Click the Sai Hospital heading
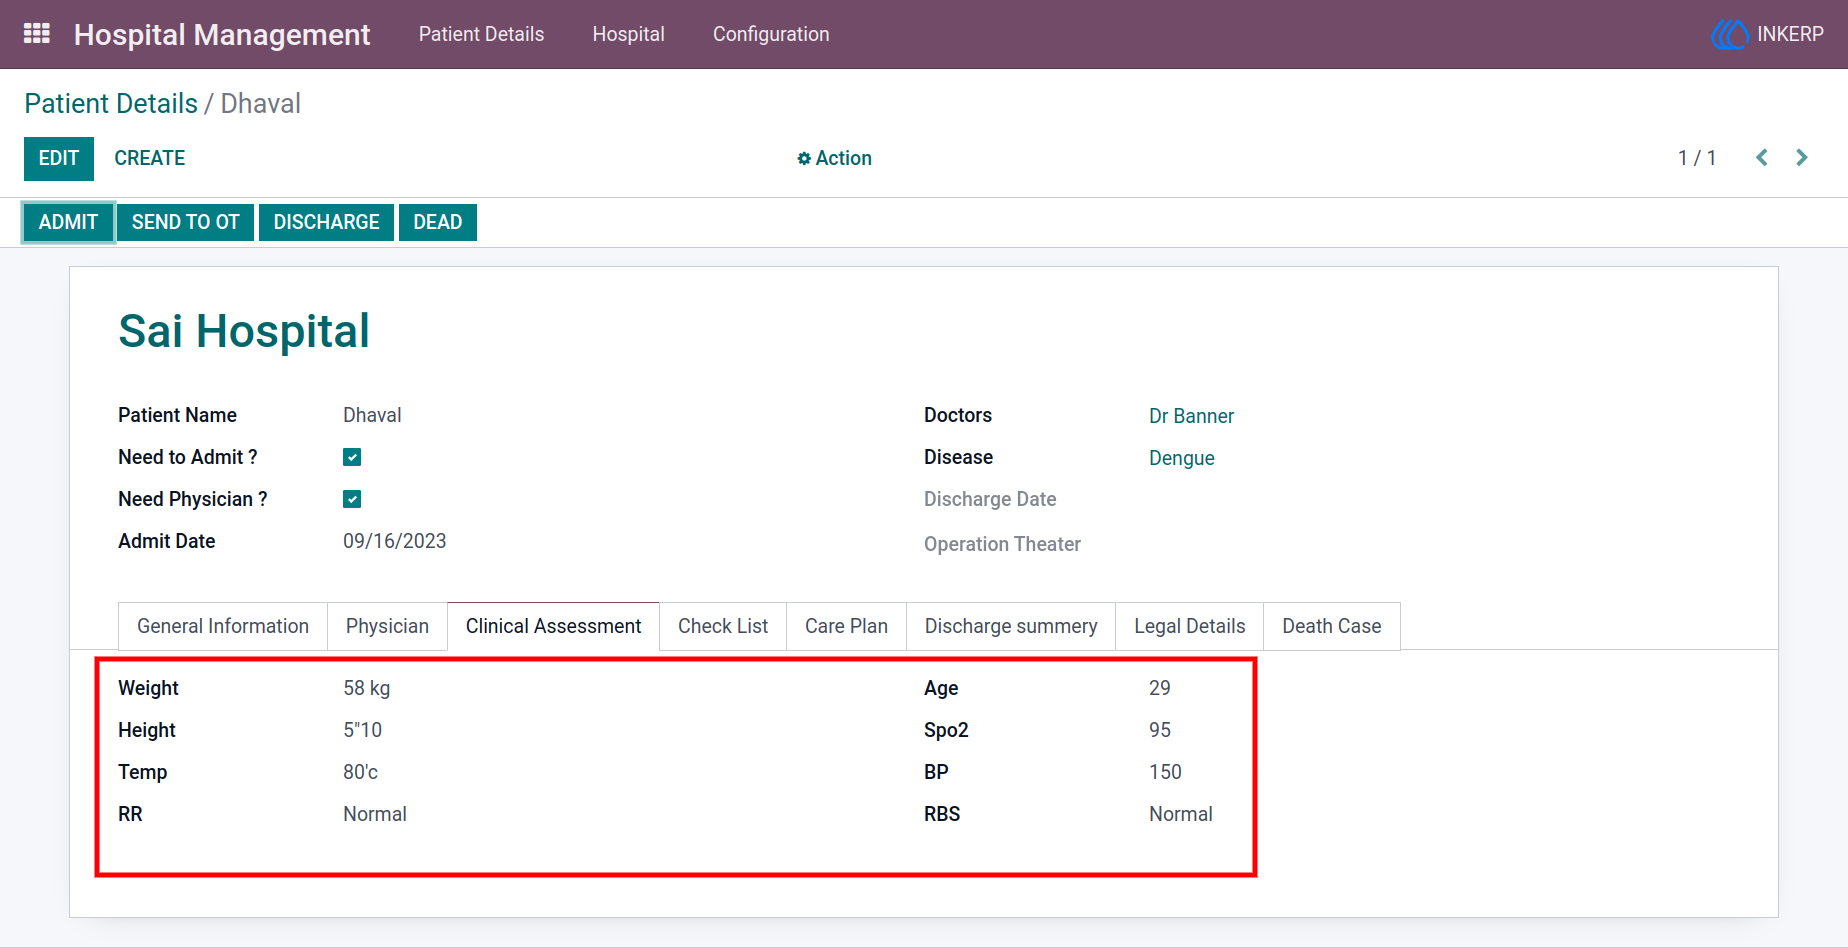Image resolution: width=1848 pixels, height=948 pixels. point(244,331)
